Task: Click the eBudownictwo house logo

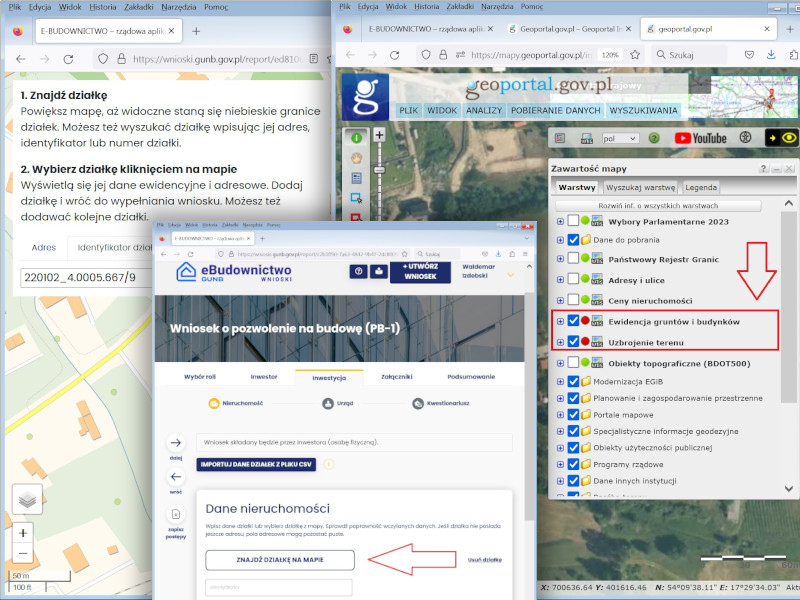Action: tap(186, 272)
